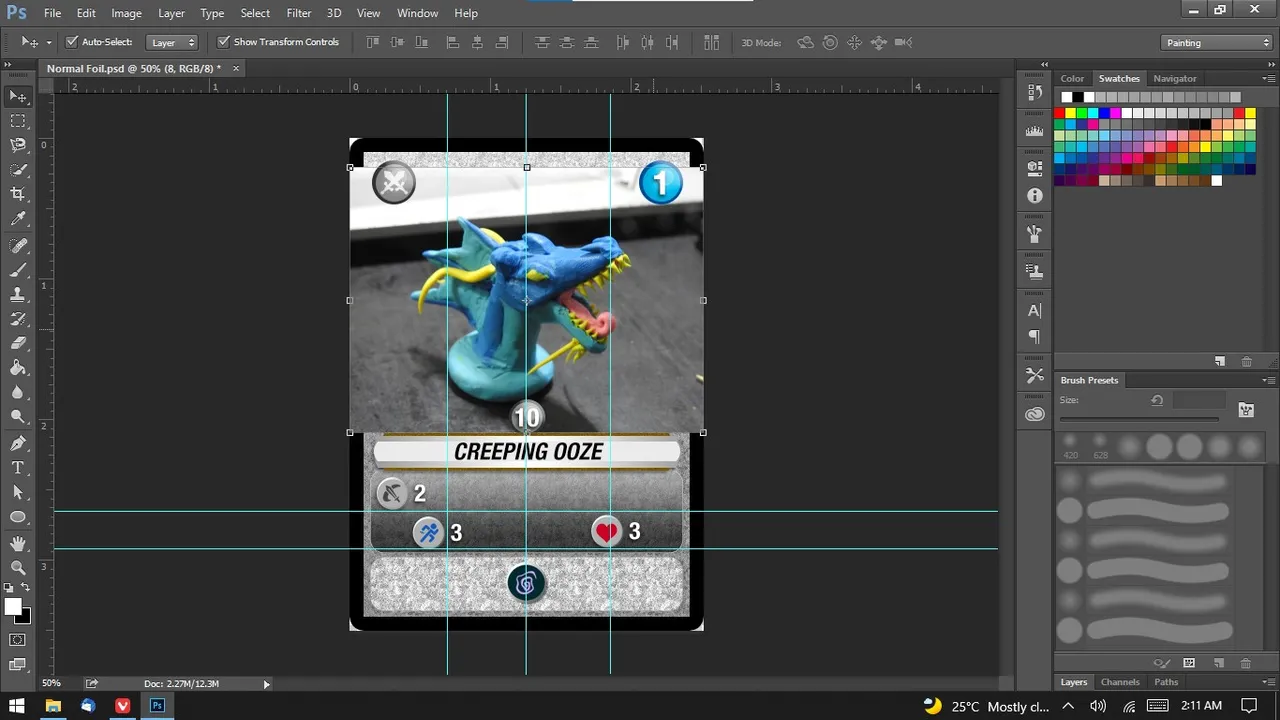Toggle Show Transform Controls checkbox
1280x720 pixels.
point(224,42)
